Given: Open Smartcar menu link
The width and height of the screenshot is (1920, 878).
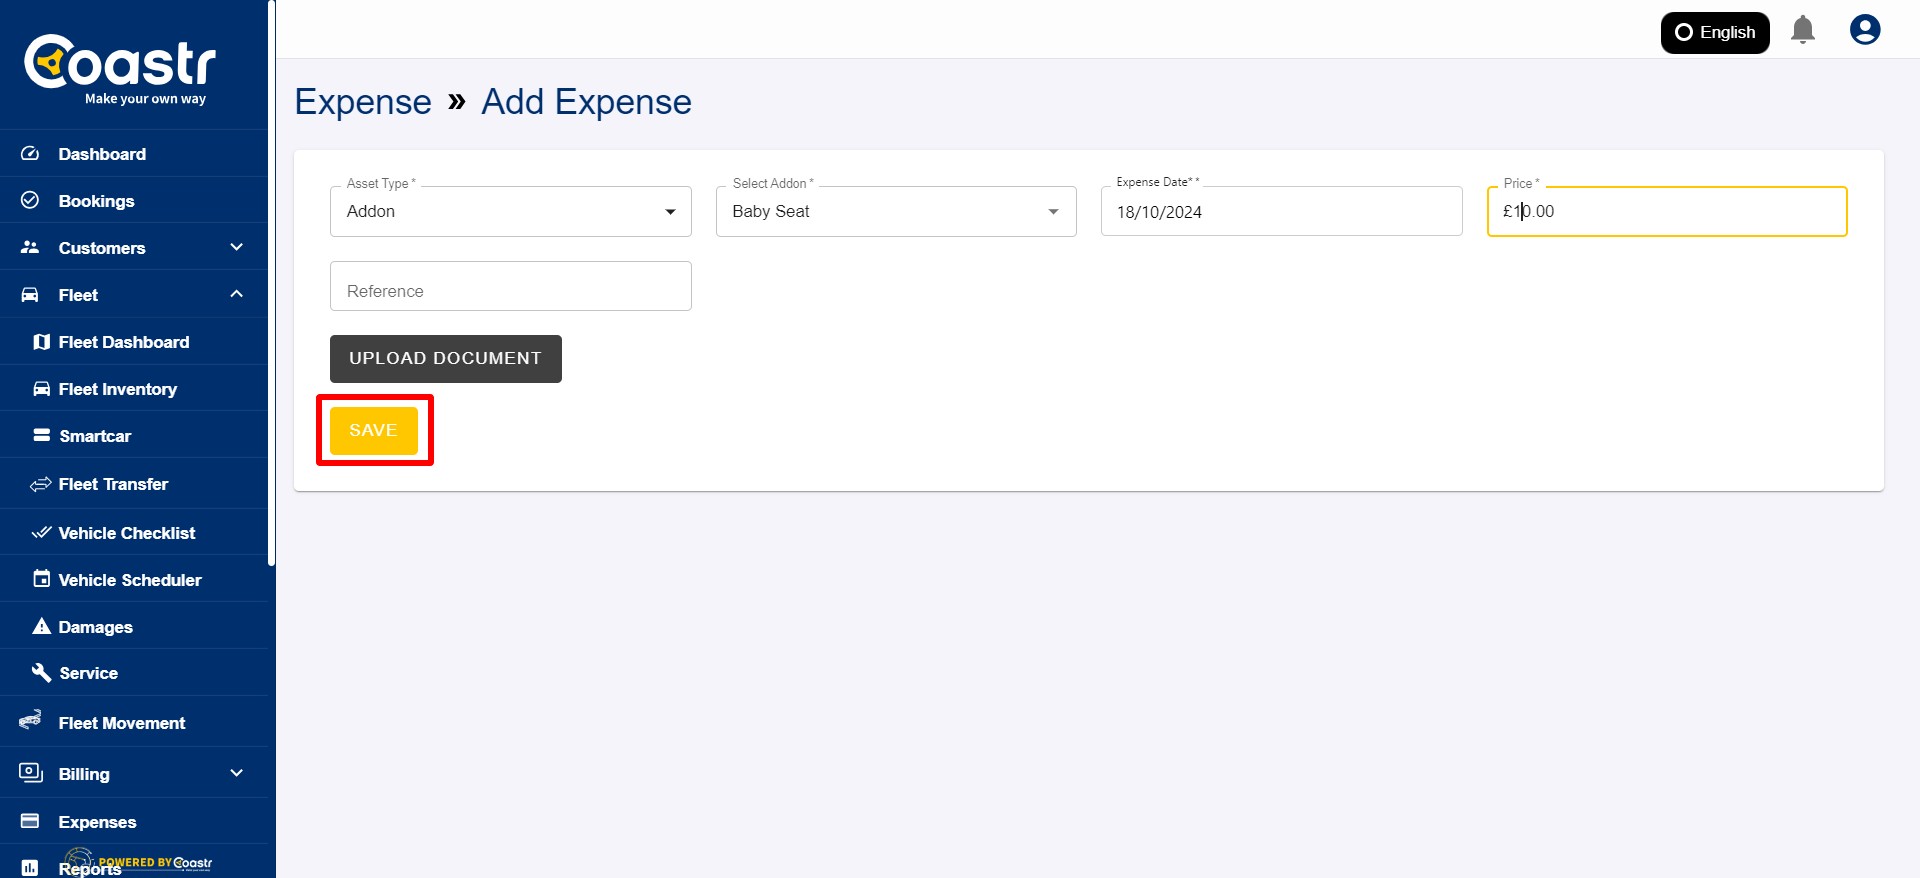Looking at the screenshot, I should tap(134, 436).
